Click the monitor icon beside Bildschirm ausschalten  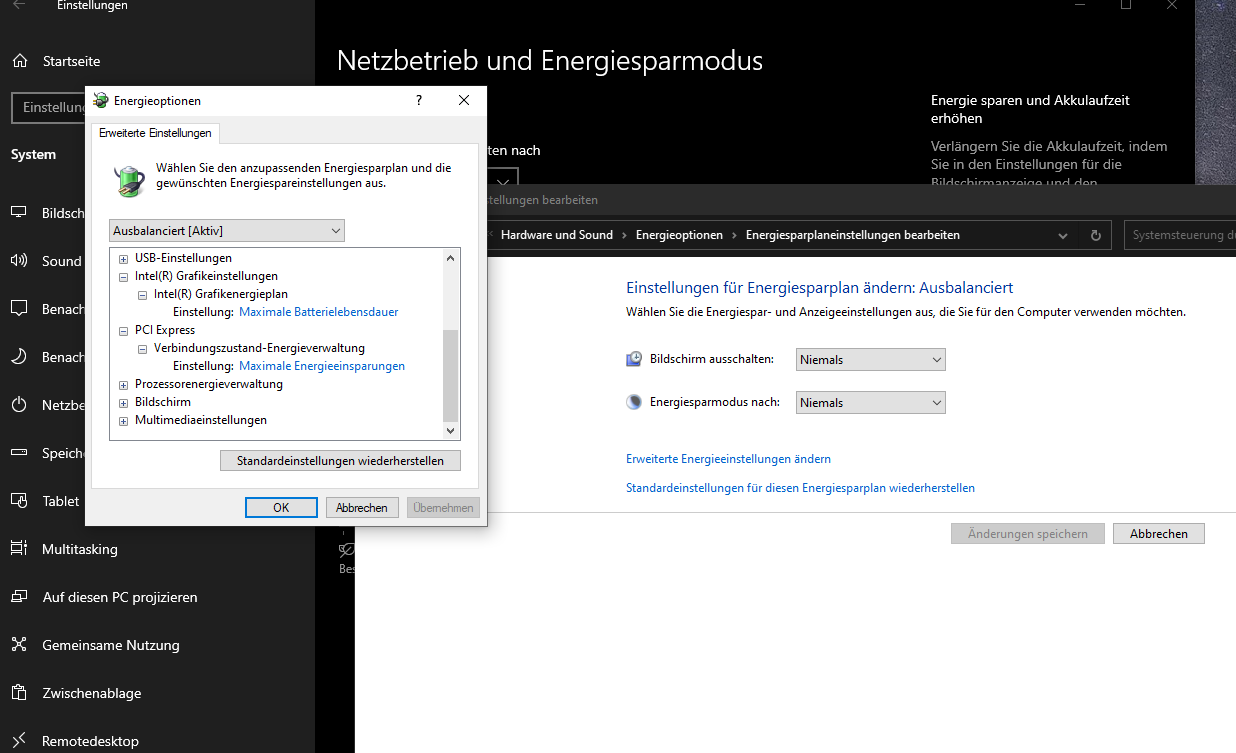pos(634,359)
